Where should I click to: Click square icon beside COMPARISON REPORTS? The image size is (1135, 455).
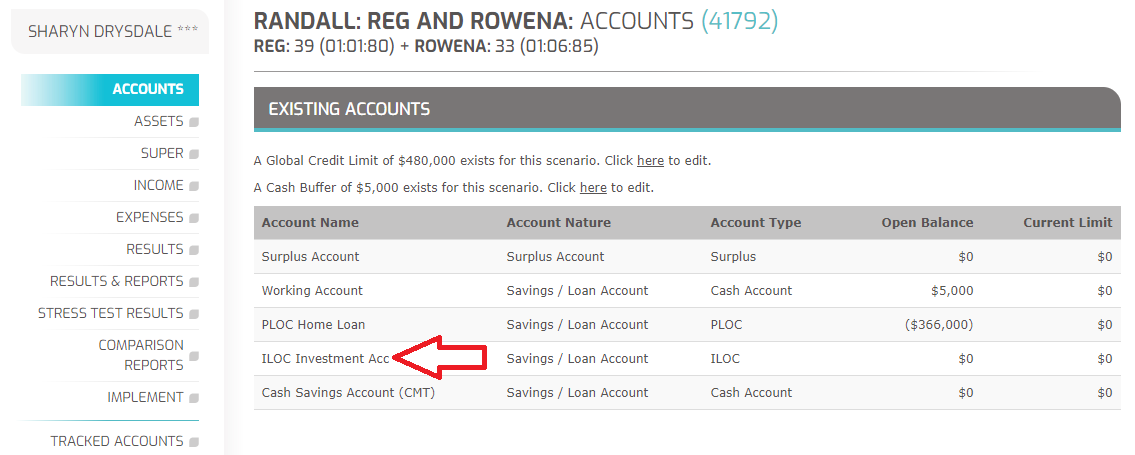click(194, 355)
